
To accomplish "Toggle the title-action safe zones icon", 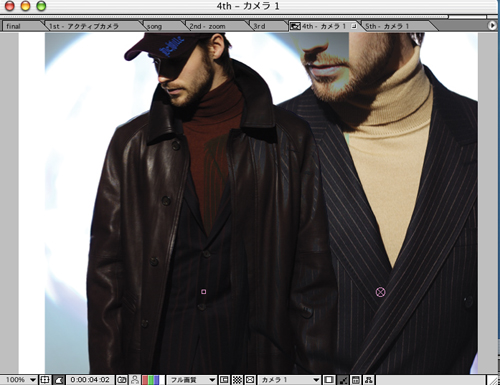I will click(x=44, y=380).
